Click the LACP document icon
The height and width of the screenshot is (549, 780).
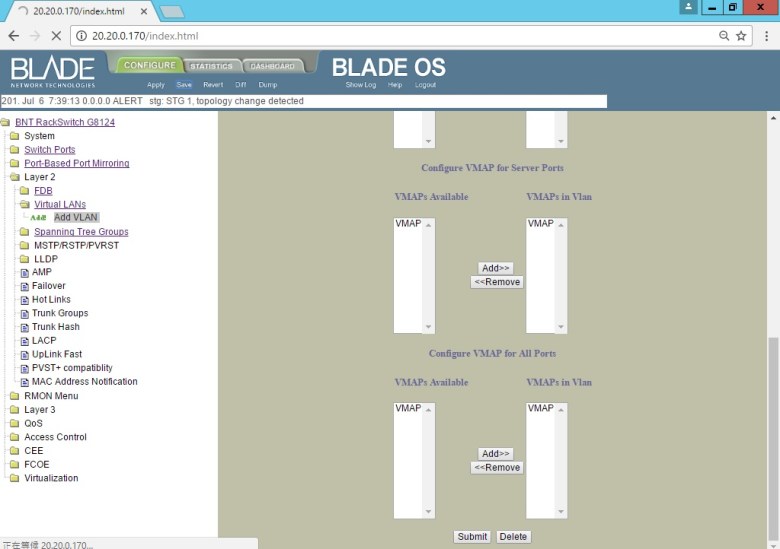coord(24,341)
